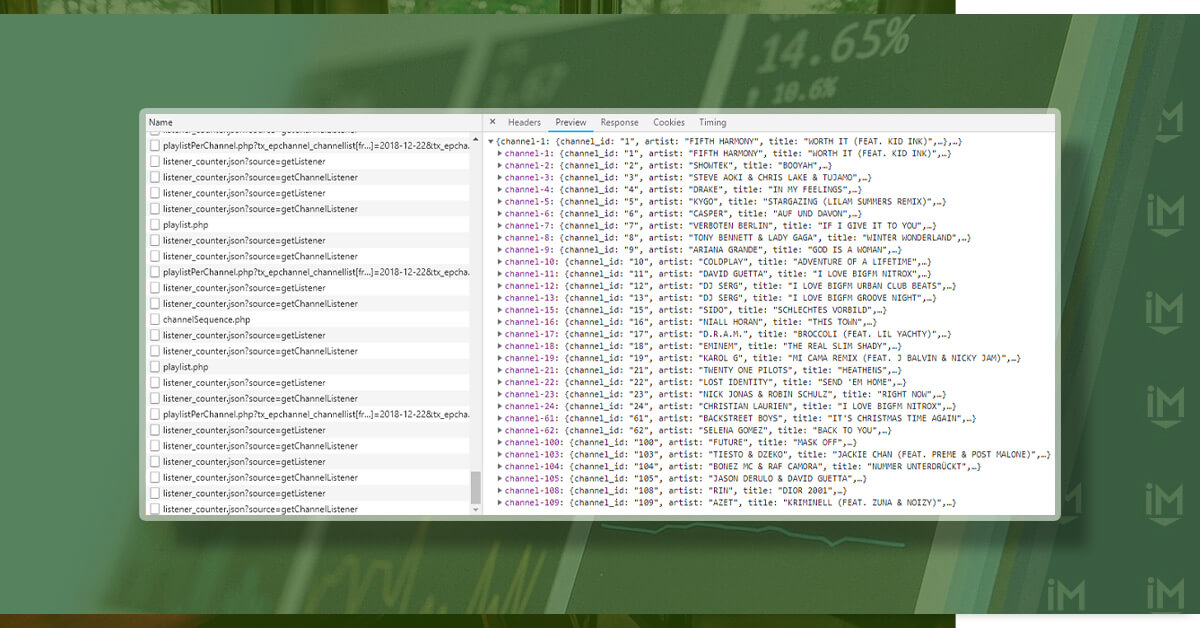Collapse the root JSON object arrow
1200x628 pixels.
coord(491,142)
